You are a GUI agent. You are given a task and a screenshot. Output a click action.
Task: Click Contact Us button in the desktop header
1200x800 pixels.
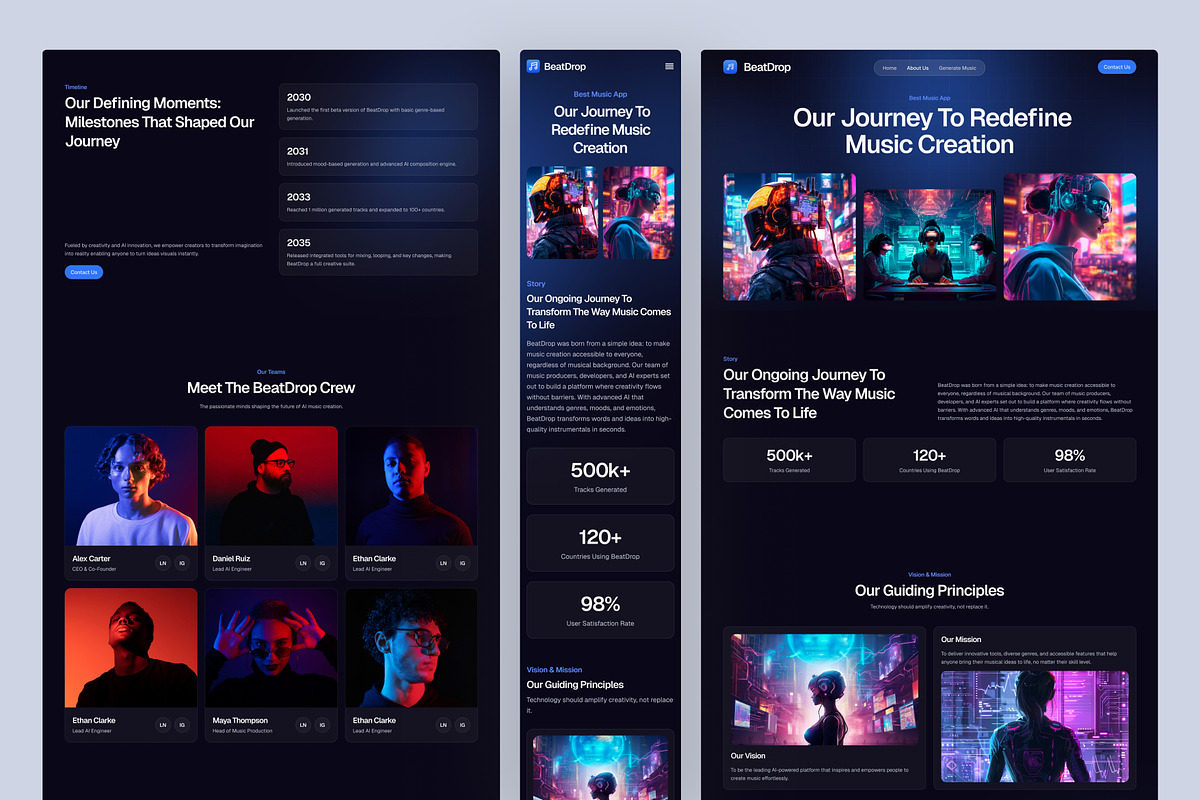(x=1117, y=67)
